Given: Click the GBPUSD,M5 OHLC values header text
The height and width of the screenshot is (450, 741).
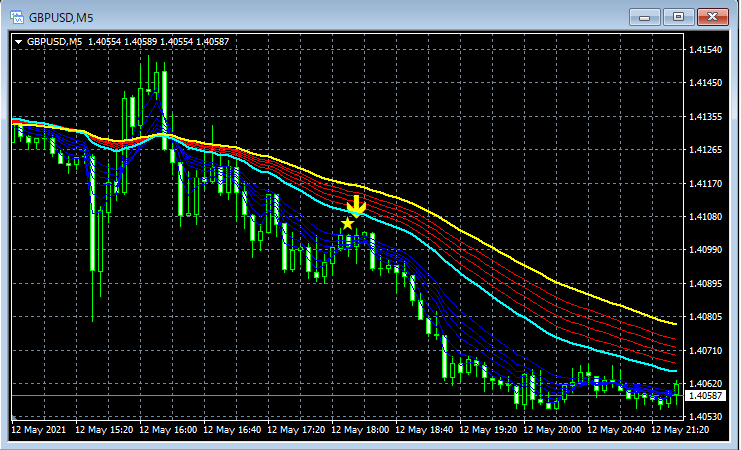Looking at the screenshot, I should [x=128, y=42].
